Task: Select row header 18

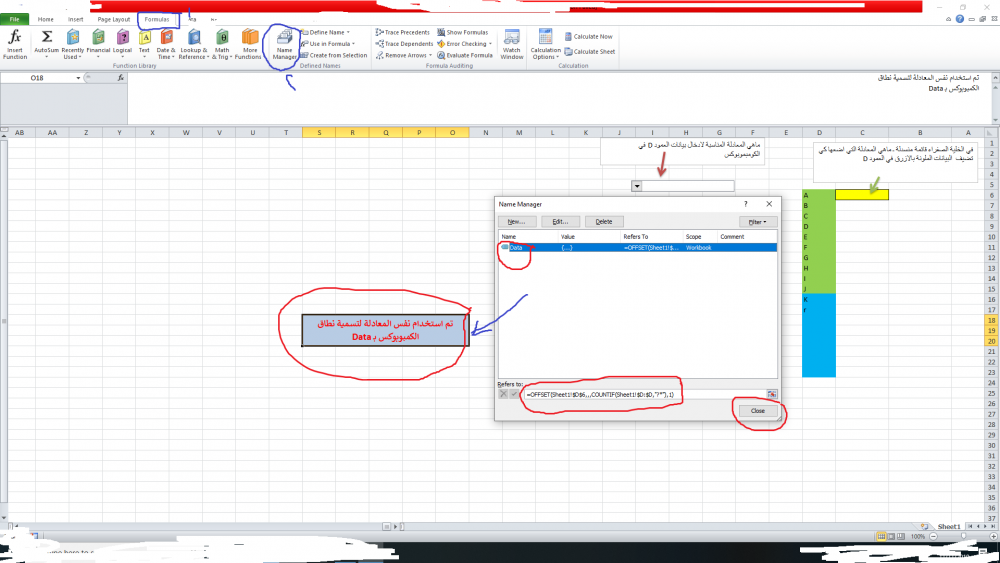Action: pyautogui.click(x=991, y=320)
